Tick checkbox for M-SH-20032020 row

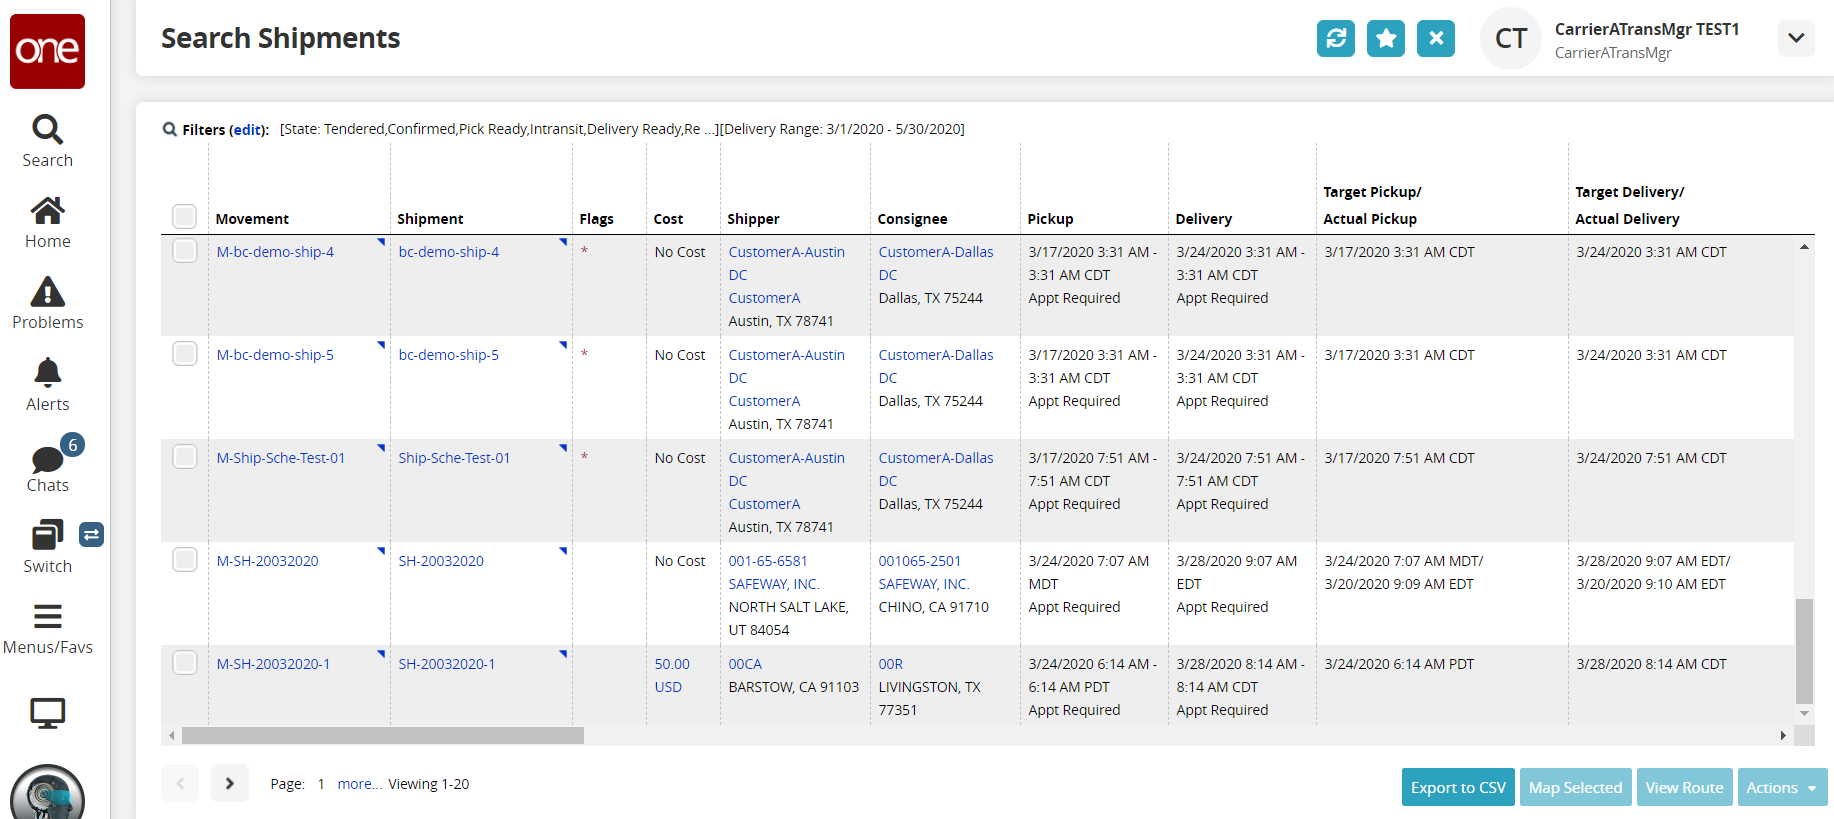click(x=185, y=560)
